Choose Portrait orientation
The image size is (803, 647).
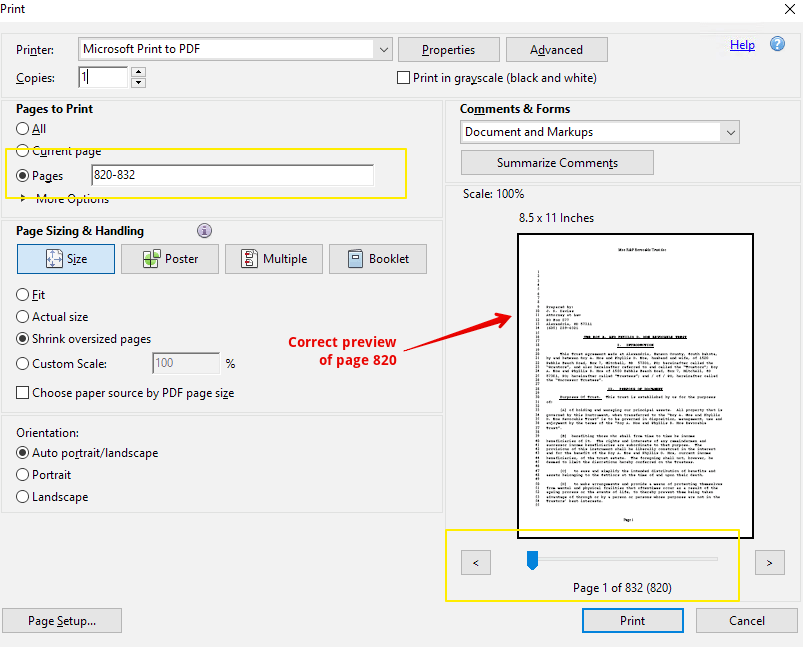point(21,474)
